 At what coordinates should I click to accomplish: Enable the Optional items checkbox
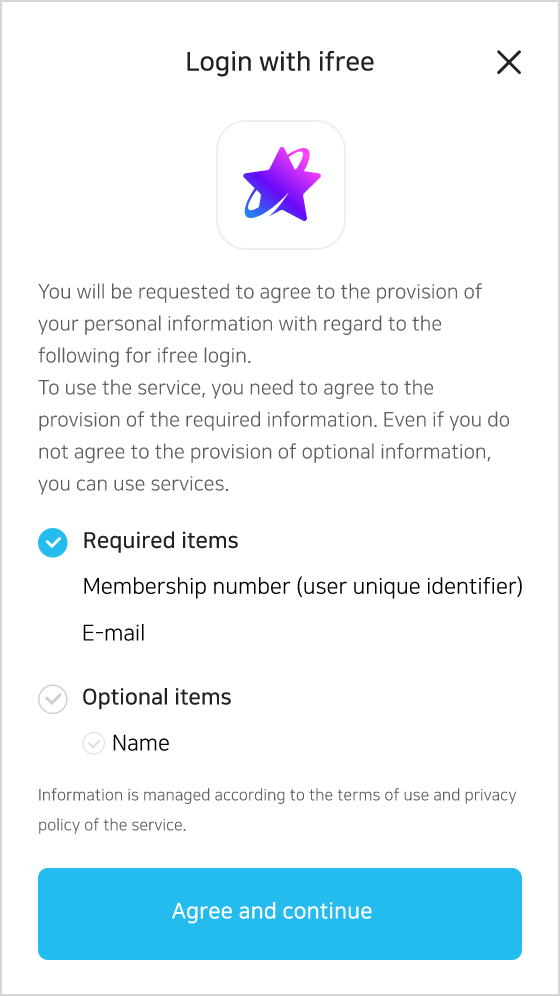[53, 699]
